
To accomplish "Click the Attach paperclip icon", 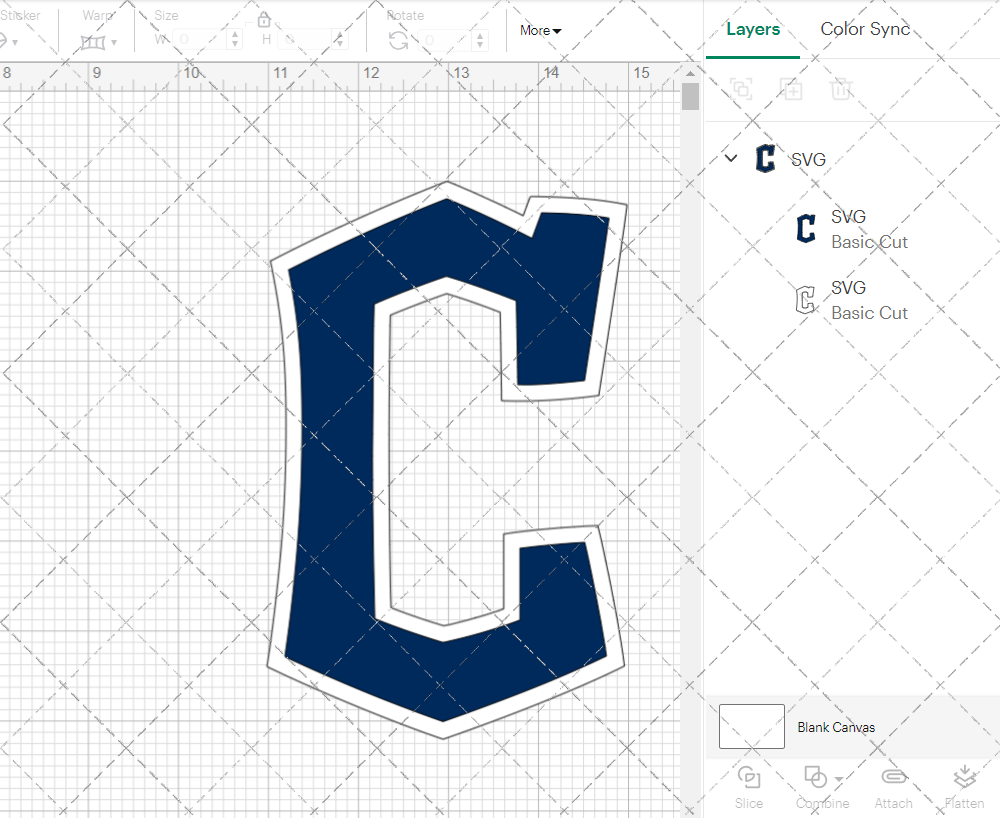I will pyautogui.click(x=893, y=777).
